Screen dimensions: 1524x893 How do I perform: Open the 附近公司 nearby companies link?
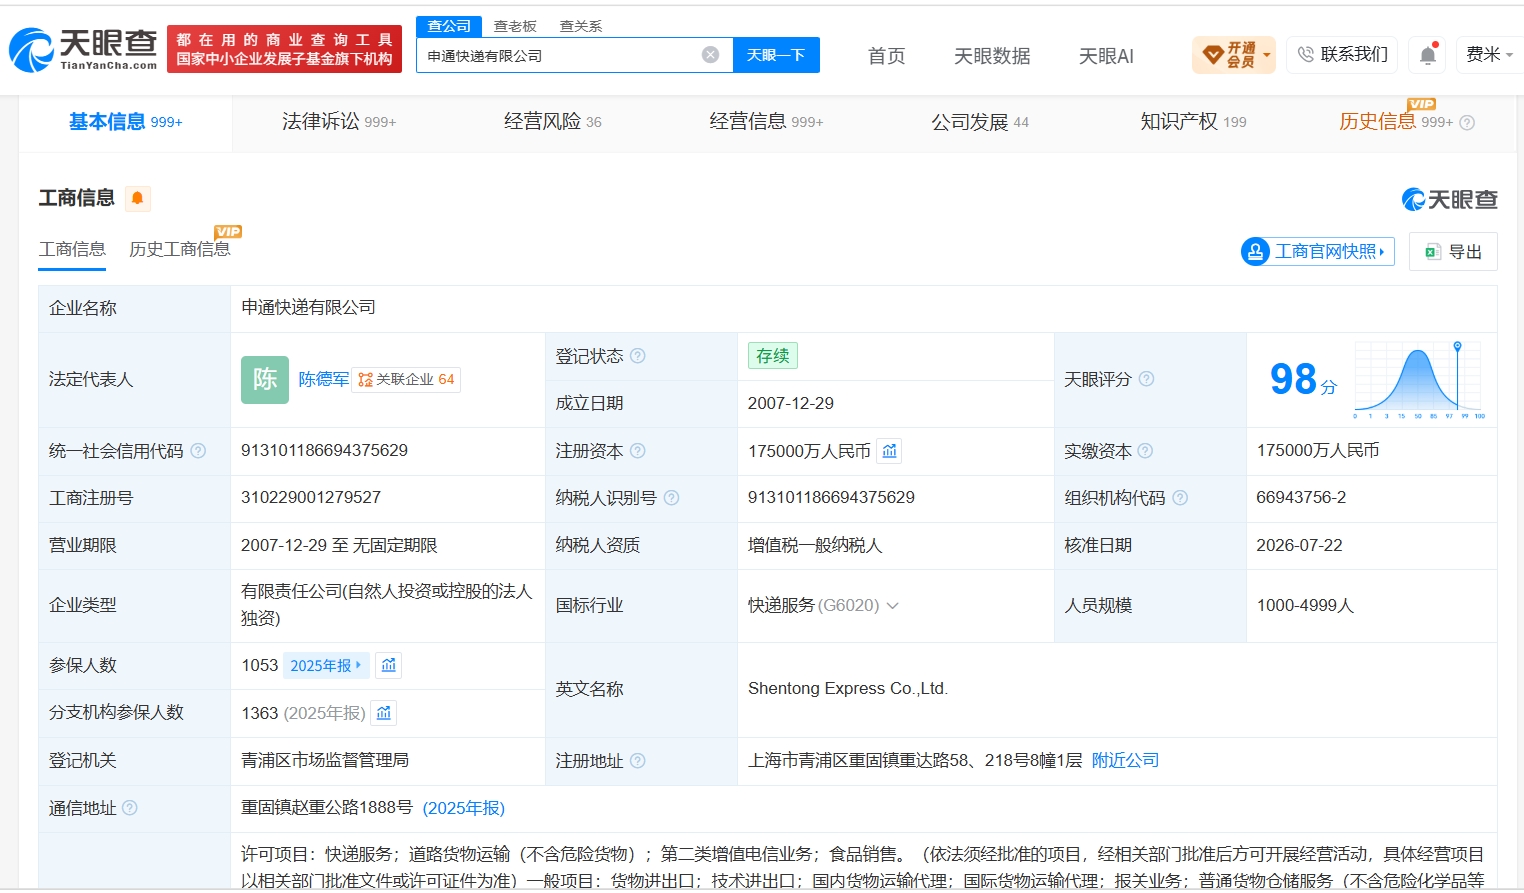pos(1125,761)
